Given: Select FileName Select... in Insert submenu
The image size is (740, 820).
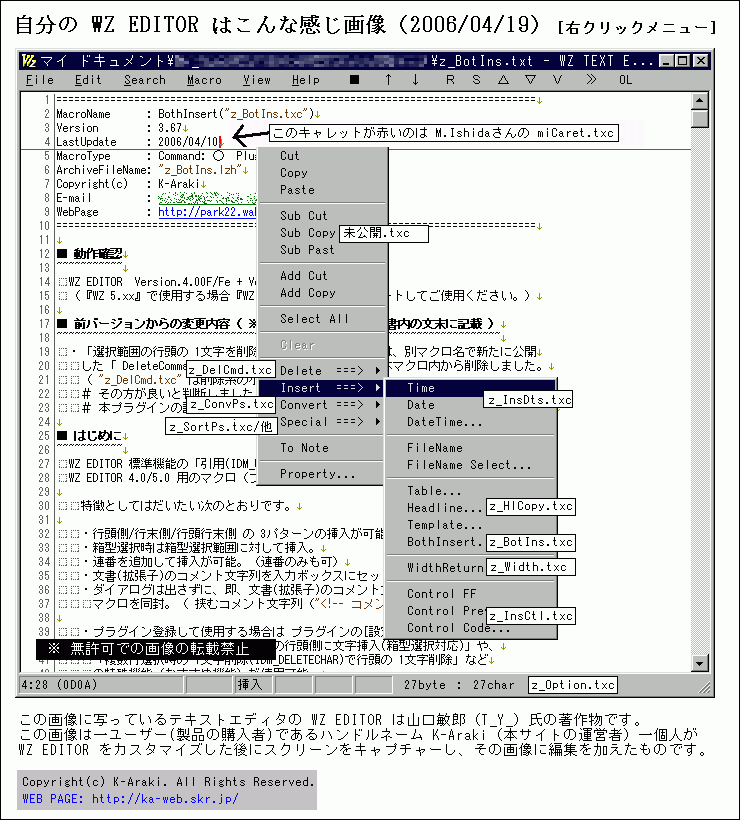Looking at the screenshot, I should click(x=471, y=465).
